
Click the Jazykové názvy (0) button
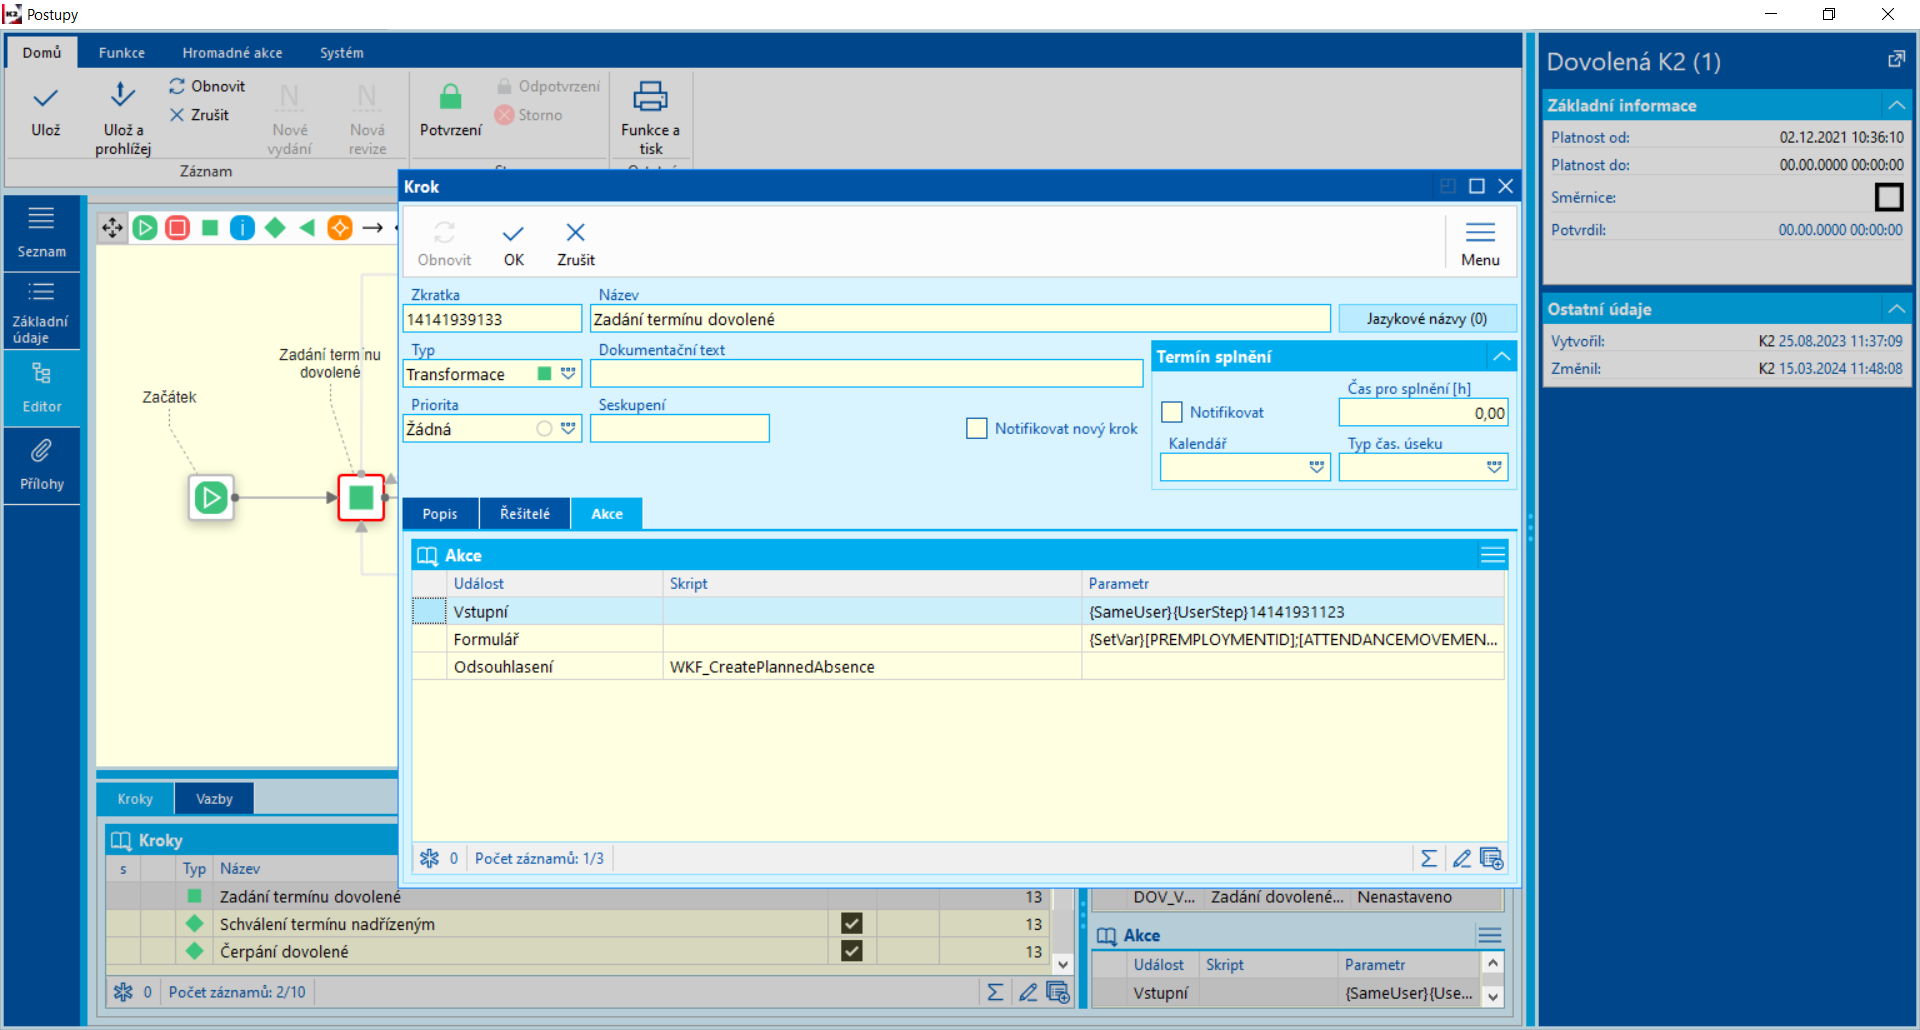pyautogui.click(x=1426, y=319)
